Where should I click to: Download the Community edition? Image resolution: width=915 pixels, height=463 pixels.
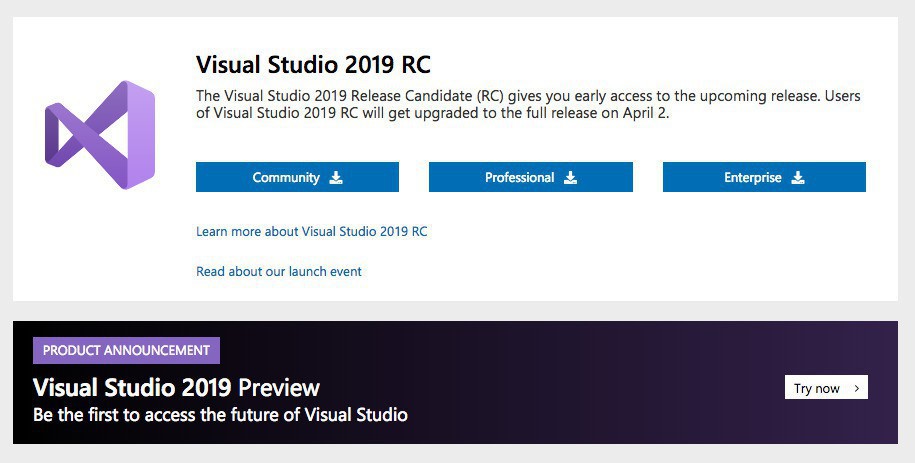pyautogui.click(x=297, y=177)
